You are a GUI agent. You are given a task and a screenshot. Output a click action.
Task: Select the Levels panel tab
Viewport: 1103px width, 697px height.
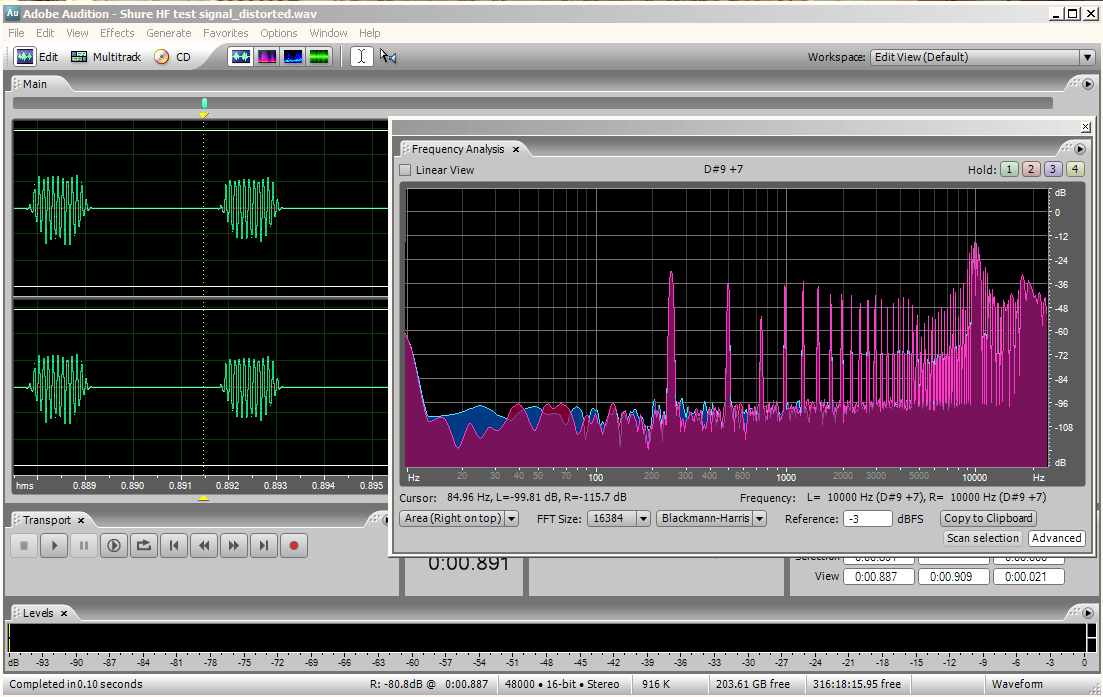(x=38, y=613)
